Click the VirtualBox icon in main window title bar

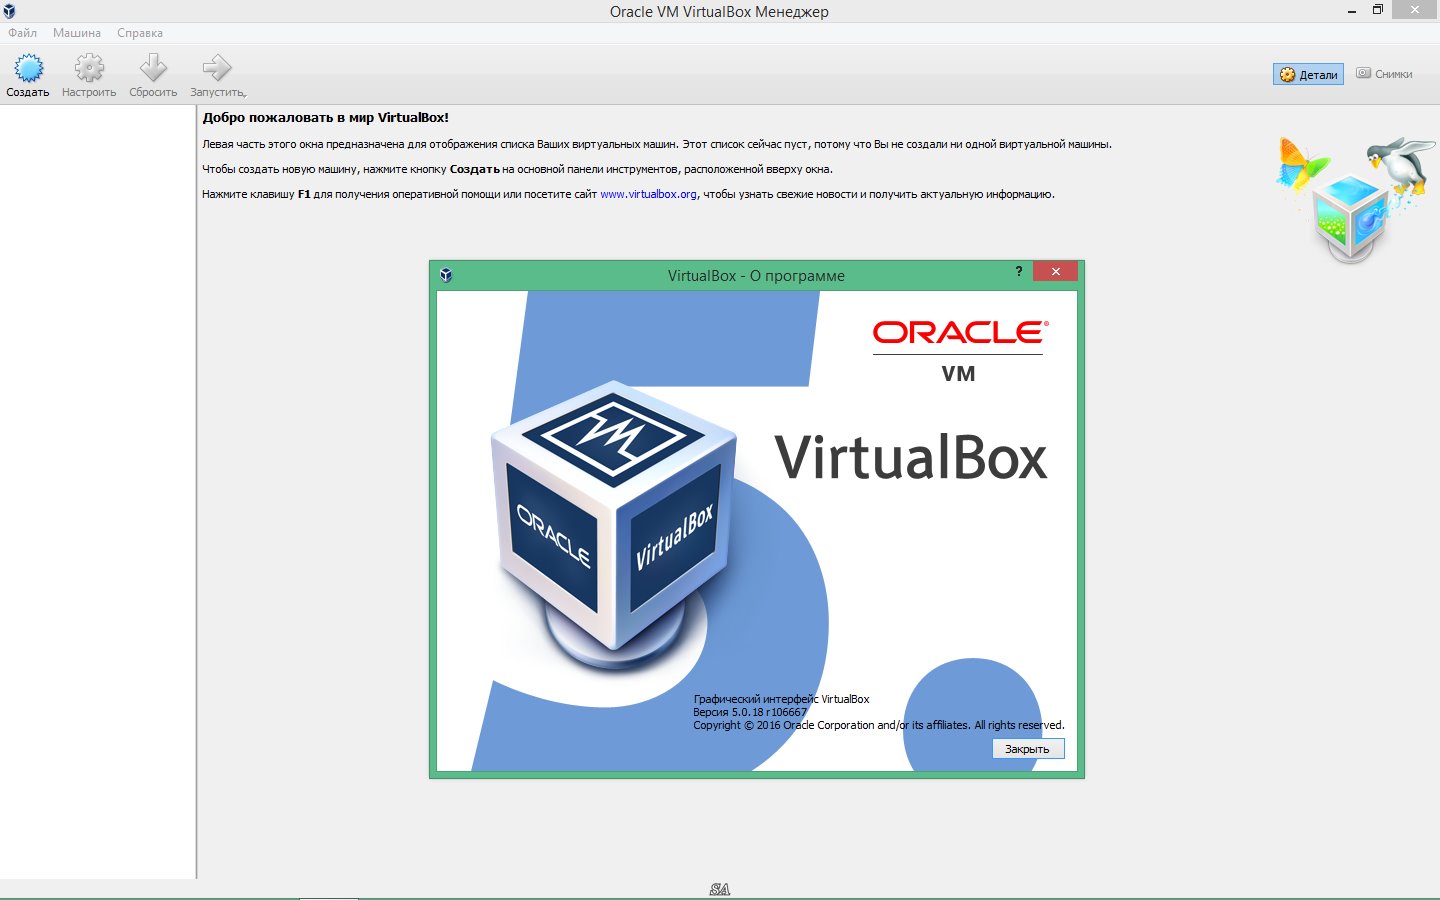[9, 11]
